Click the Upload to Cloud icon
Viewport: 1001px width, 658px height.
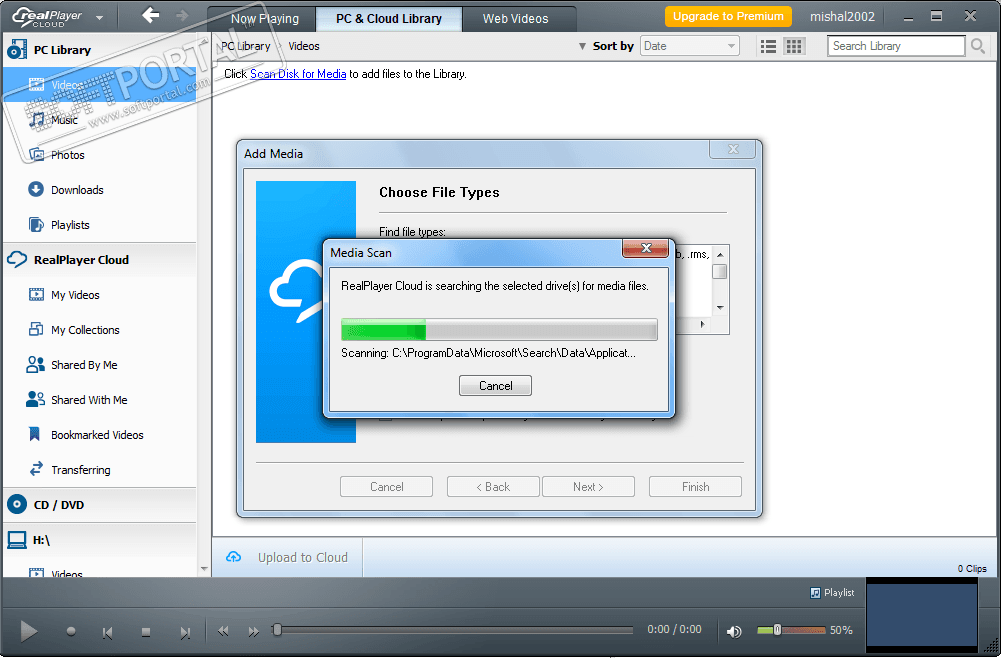pyautogui.click(x=234, y=557)
